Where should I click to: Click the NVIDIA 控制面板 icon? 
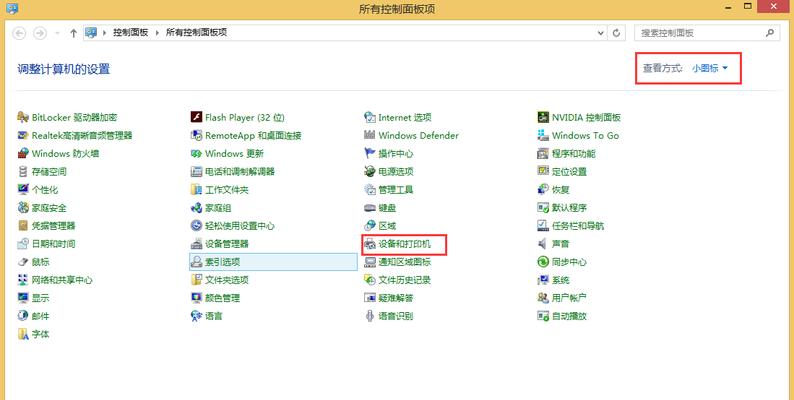click(x=543, y=117)
